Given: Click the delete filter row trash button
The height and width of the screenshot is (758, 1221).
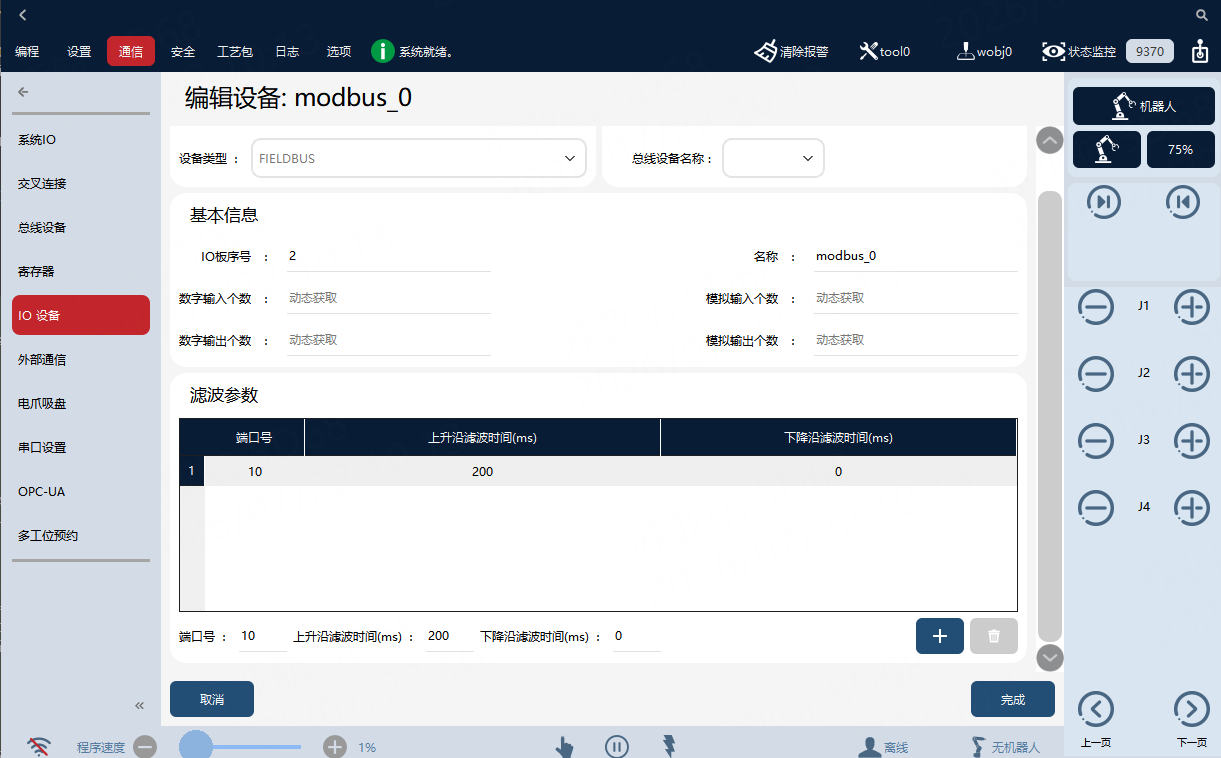Looking at the screenshot, I should tap(994, 636).
